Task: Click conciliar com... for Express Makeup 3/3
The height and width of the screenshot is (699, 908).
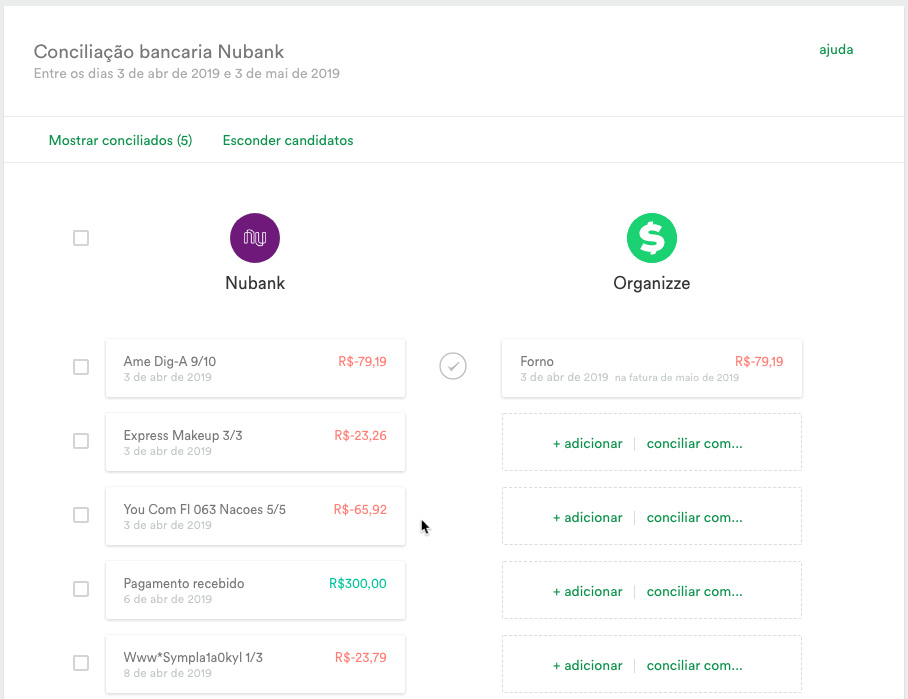Action: coord(694,444)
